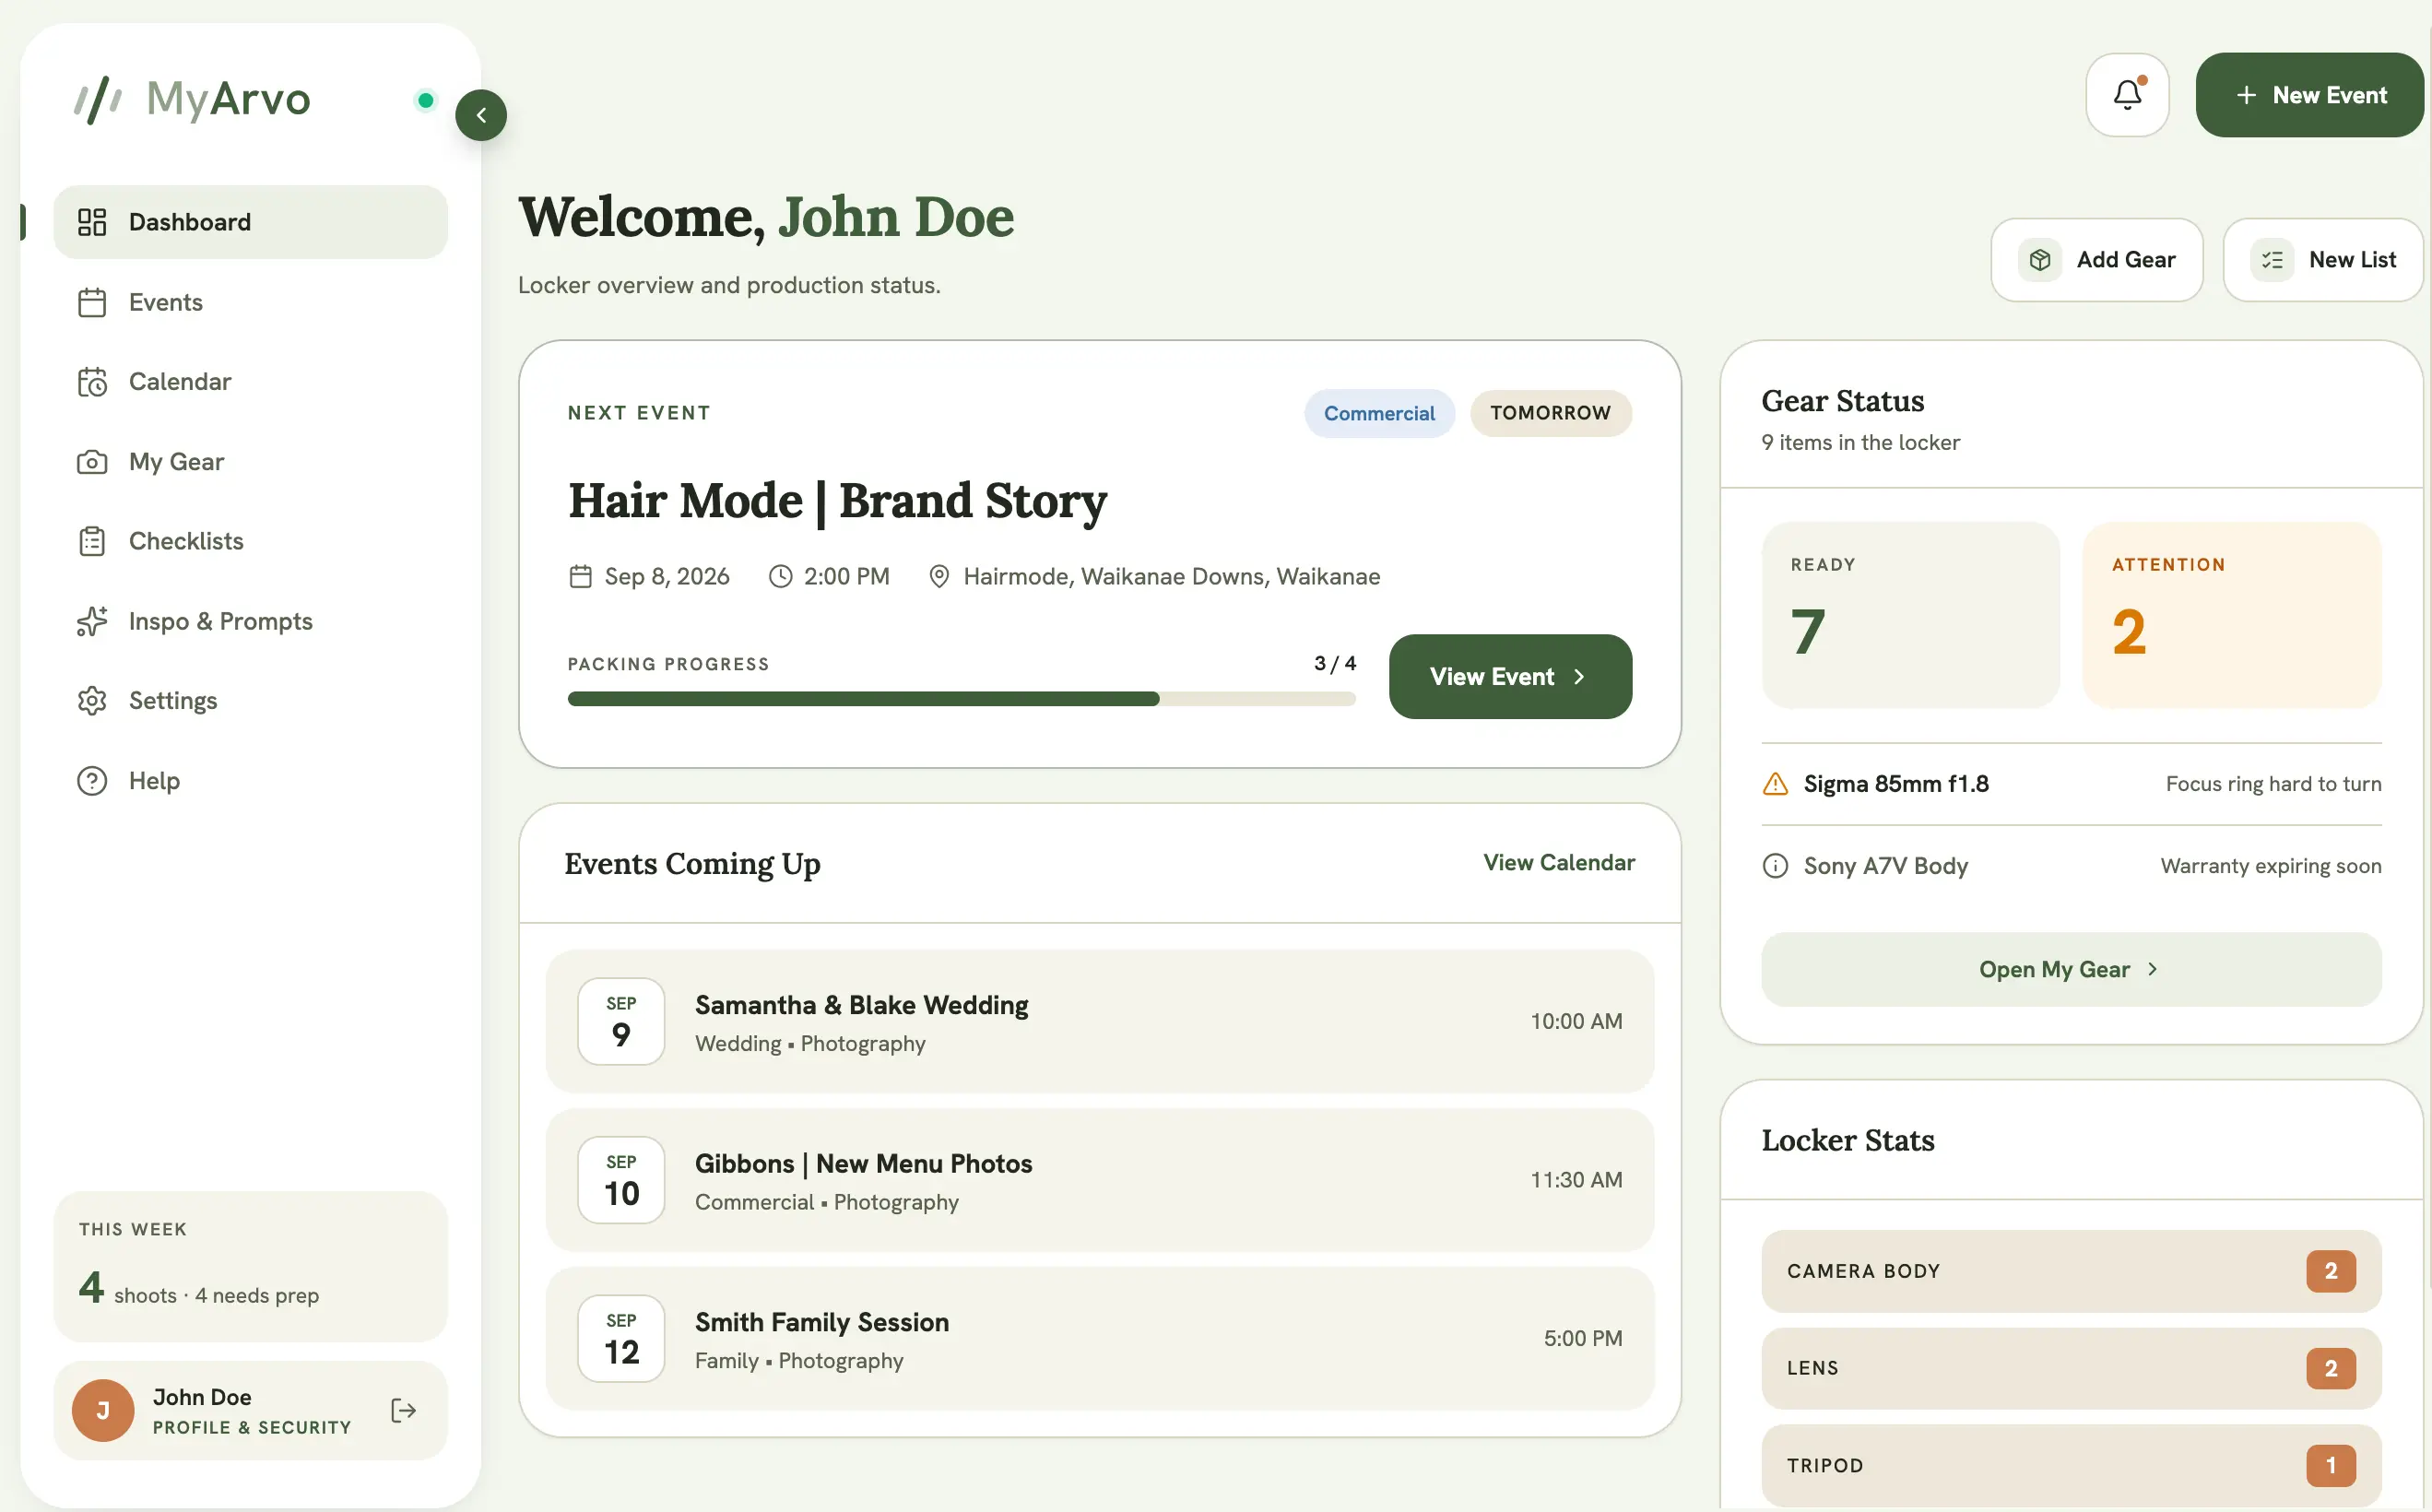Create a New Event

(x=2309, y=95)
